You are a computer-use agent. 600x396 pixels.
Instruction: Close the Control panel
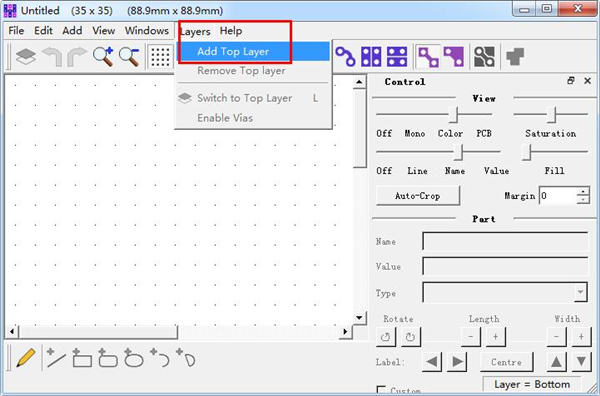(588, 81)
